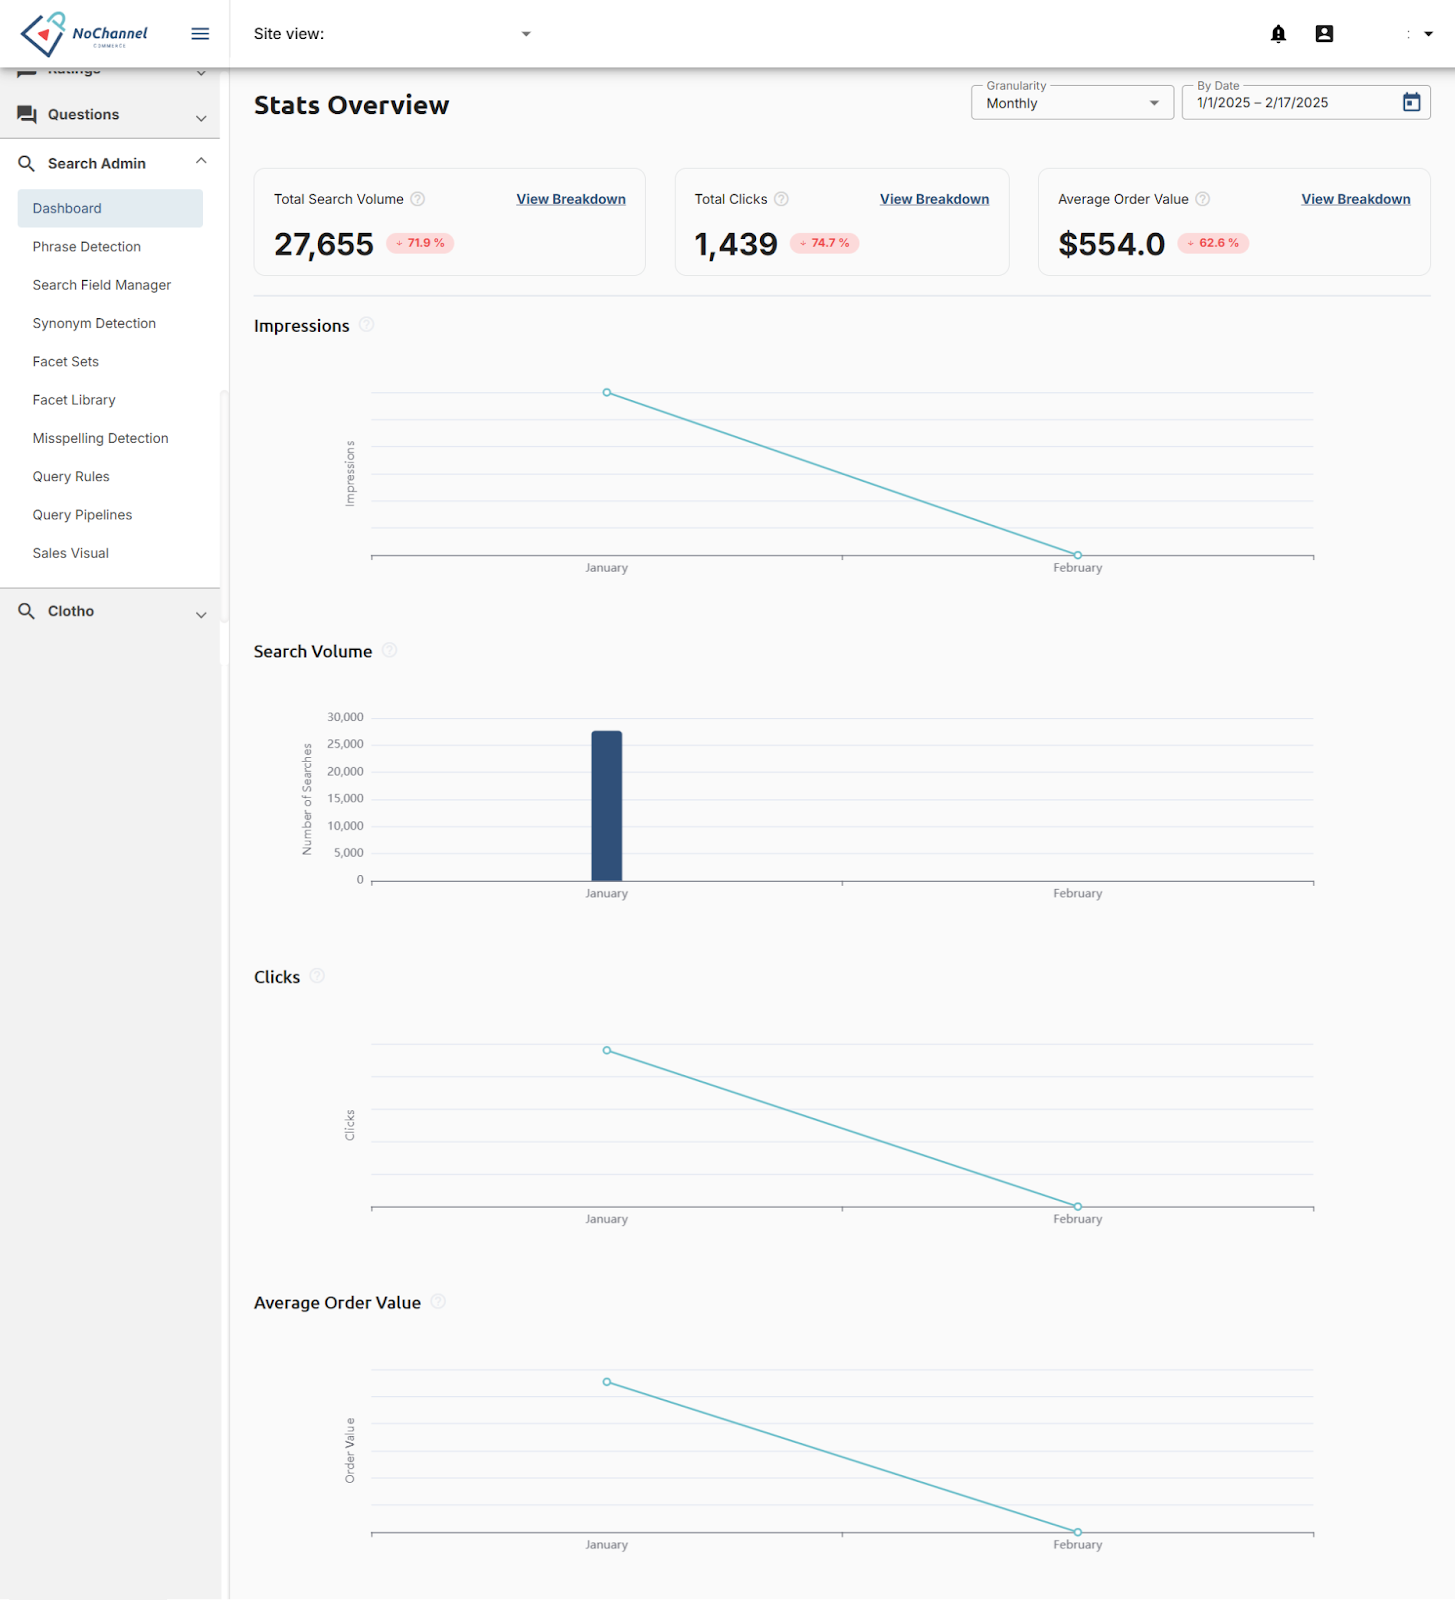Toggle the hamburger sidebar menu
This screenshot has height=1600, width=1455.
(200, 34)
